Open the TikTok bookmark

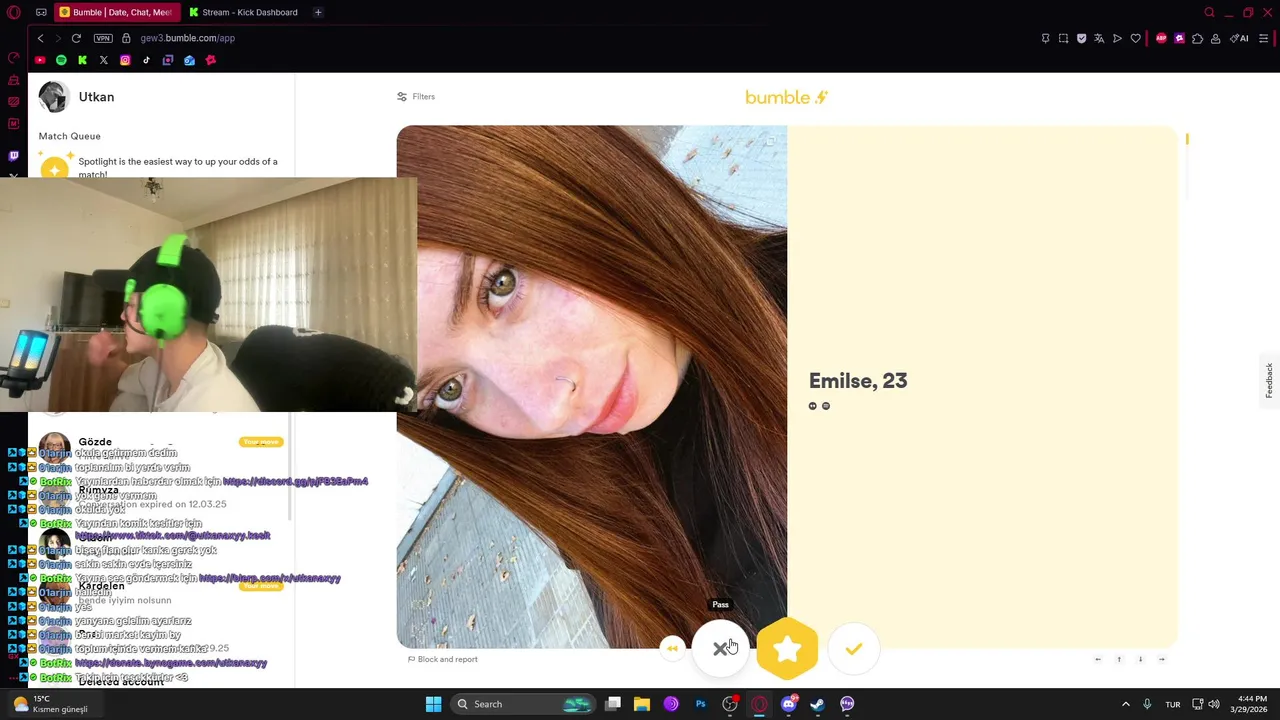pos(146,60)
